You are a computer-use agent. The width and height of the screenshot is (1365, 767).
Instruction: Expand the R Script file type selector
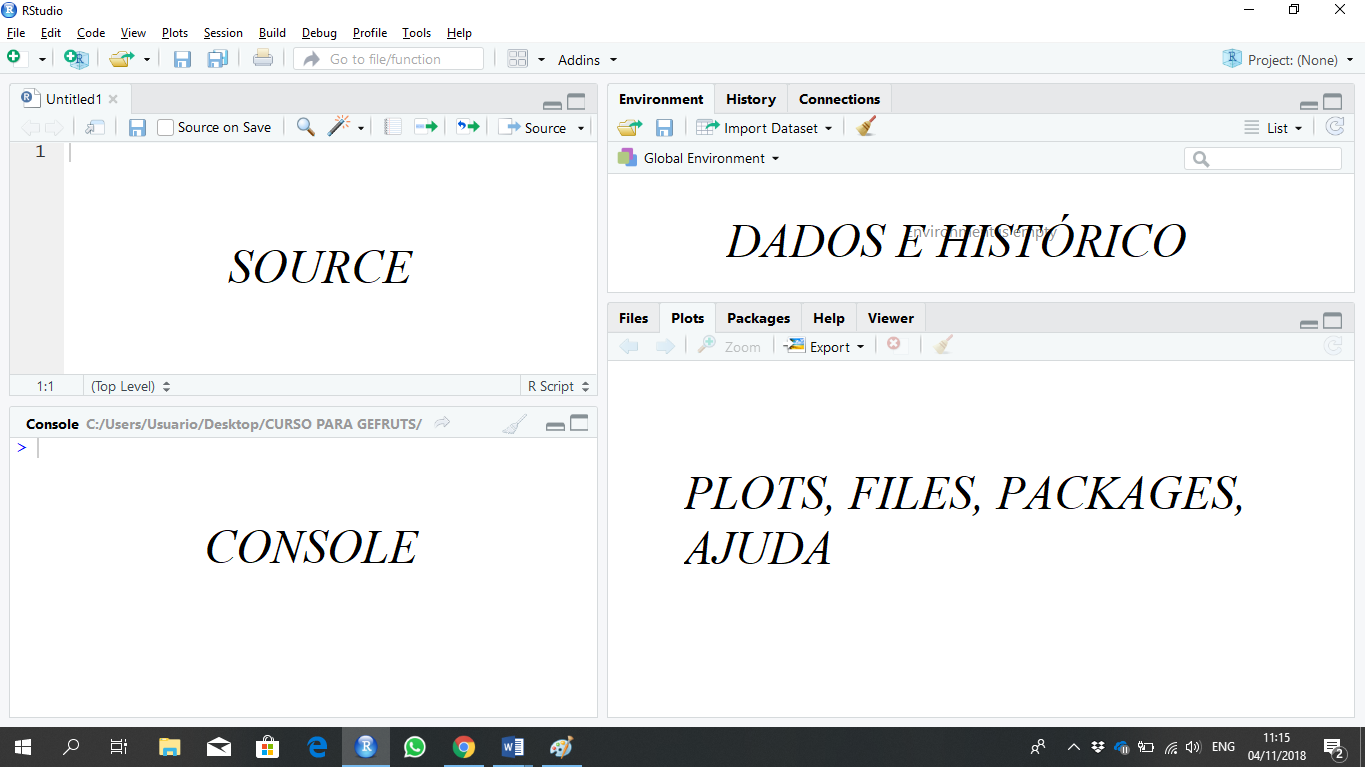(557, 386)
